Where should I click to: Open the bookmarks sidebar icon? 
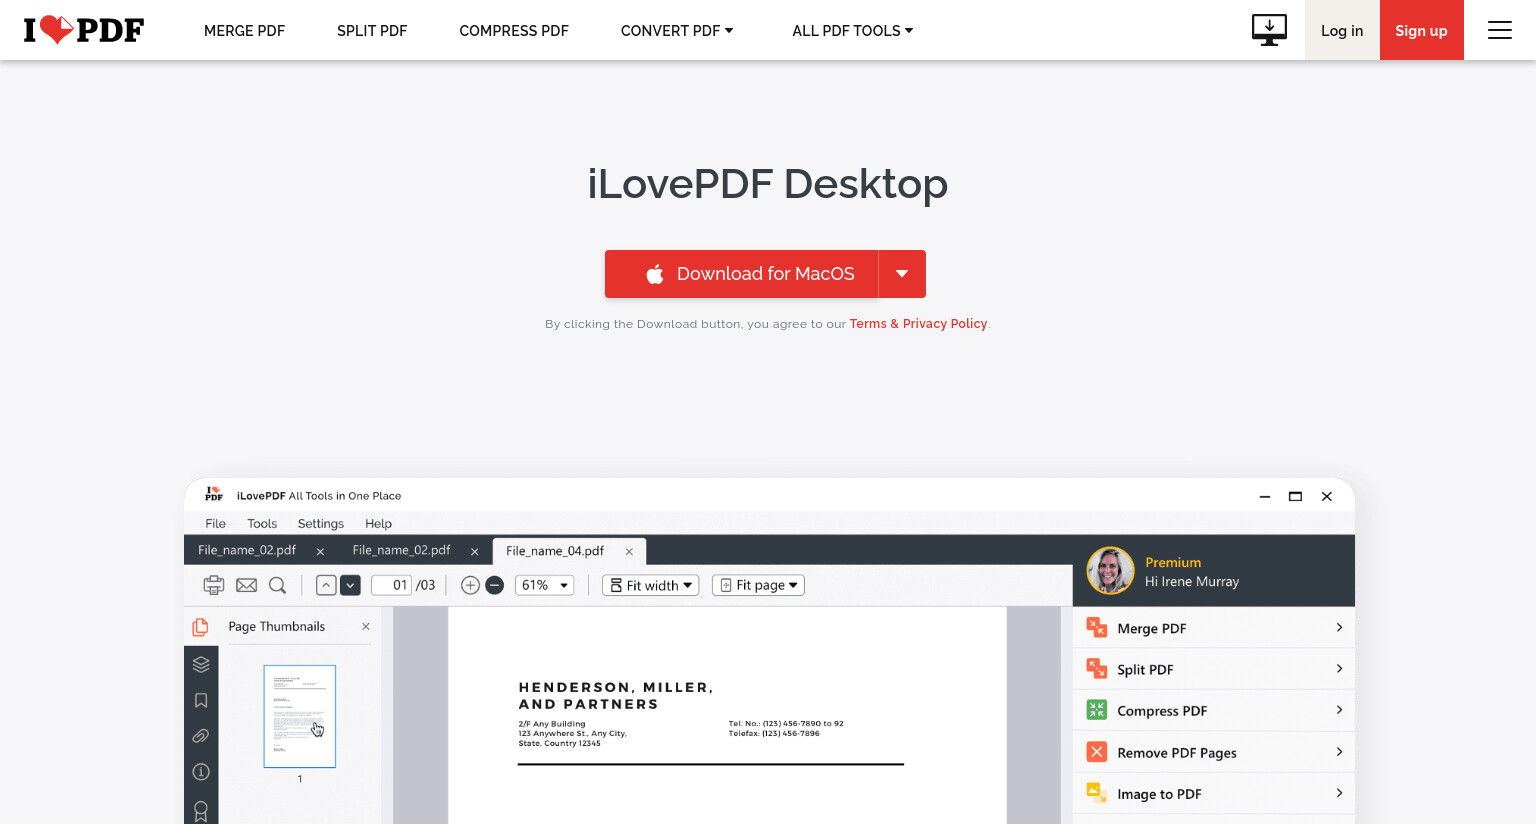[201, 700]
